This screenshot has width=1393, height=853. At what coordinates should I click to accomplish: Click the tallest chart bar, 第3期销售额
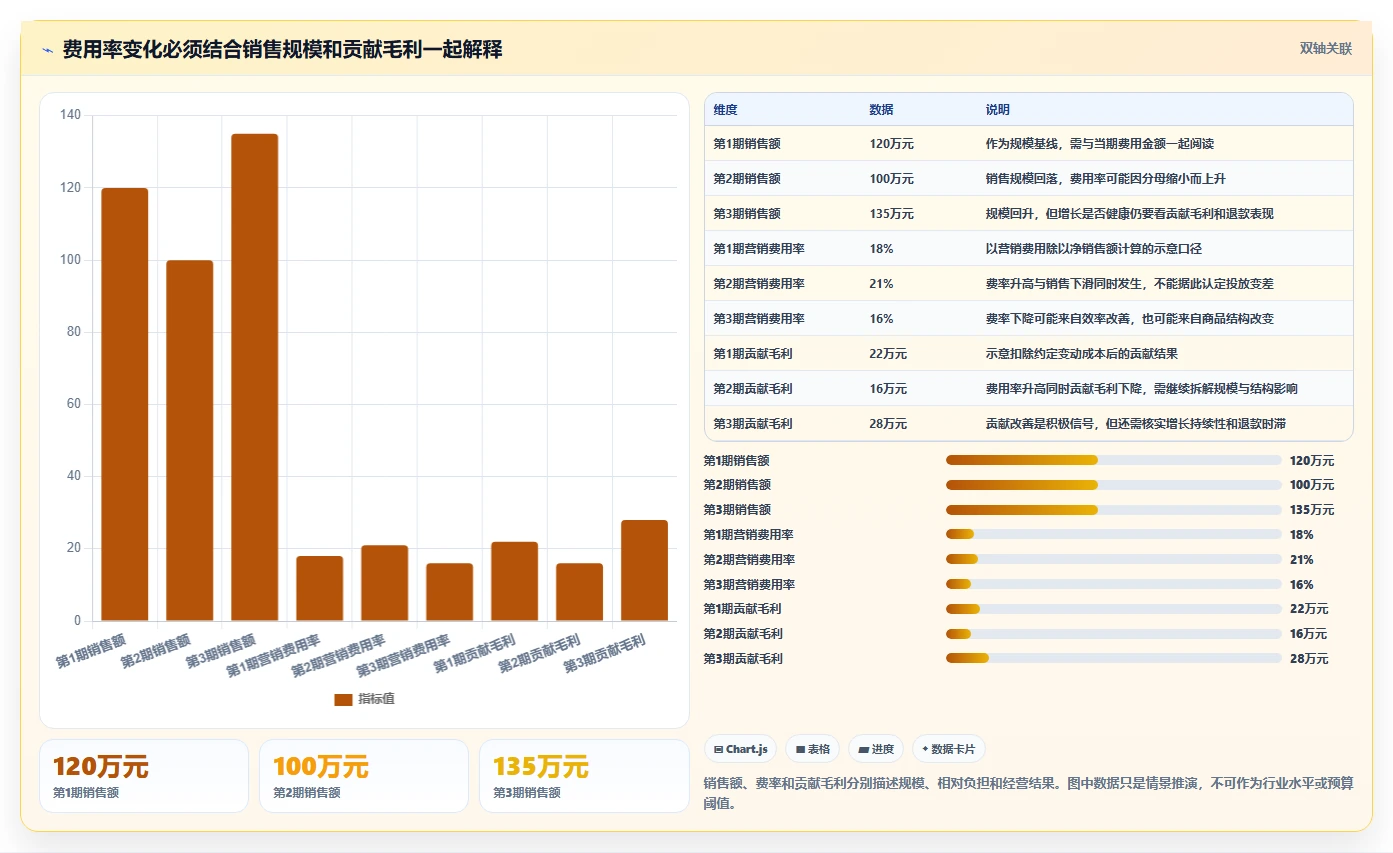[255, 377]
